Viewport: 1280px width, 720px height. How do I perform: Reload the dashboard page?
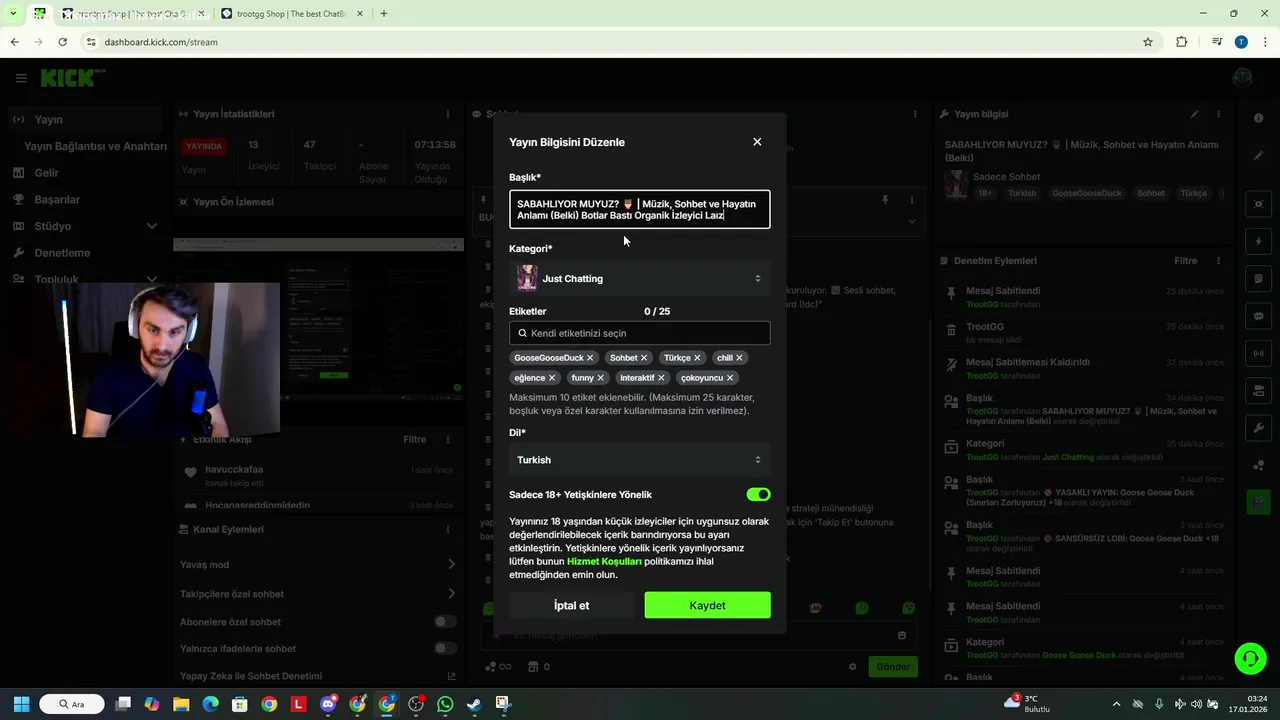(x=62, y=42)
